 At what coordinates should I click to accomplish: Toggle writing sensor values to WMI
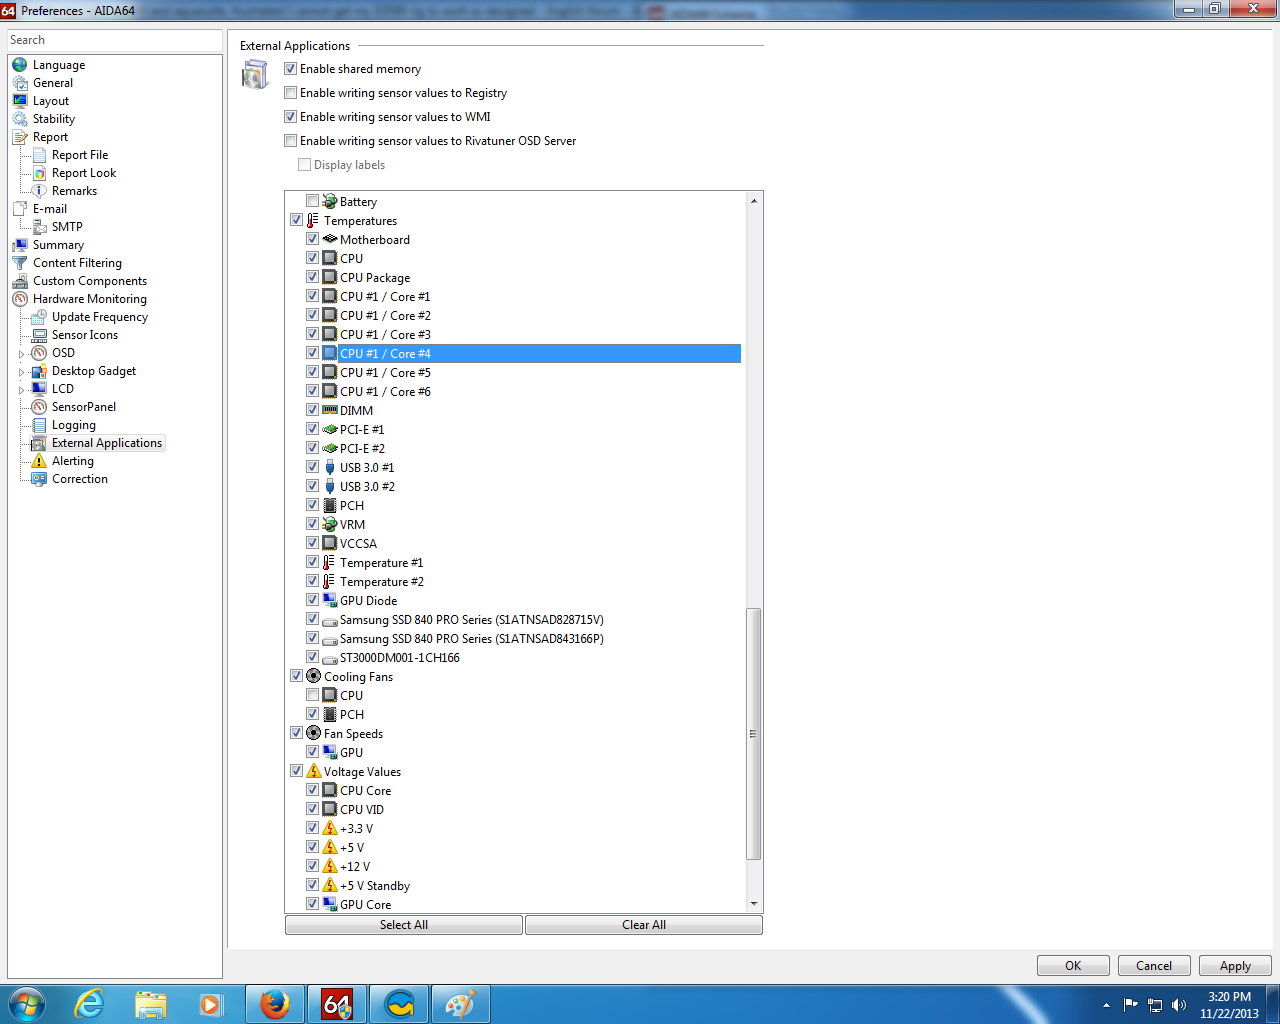pos(291,117)
